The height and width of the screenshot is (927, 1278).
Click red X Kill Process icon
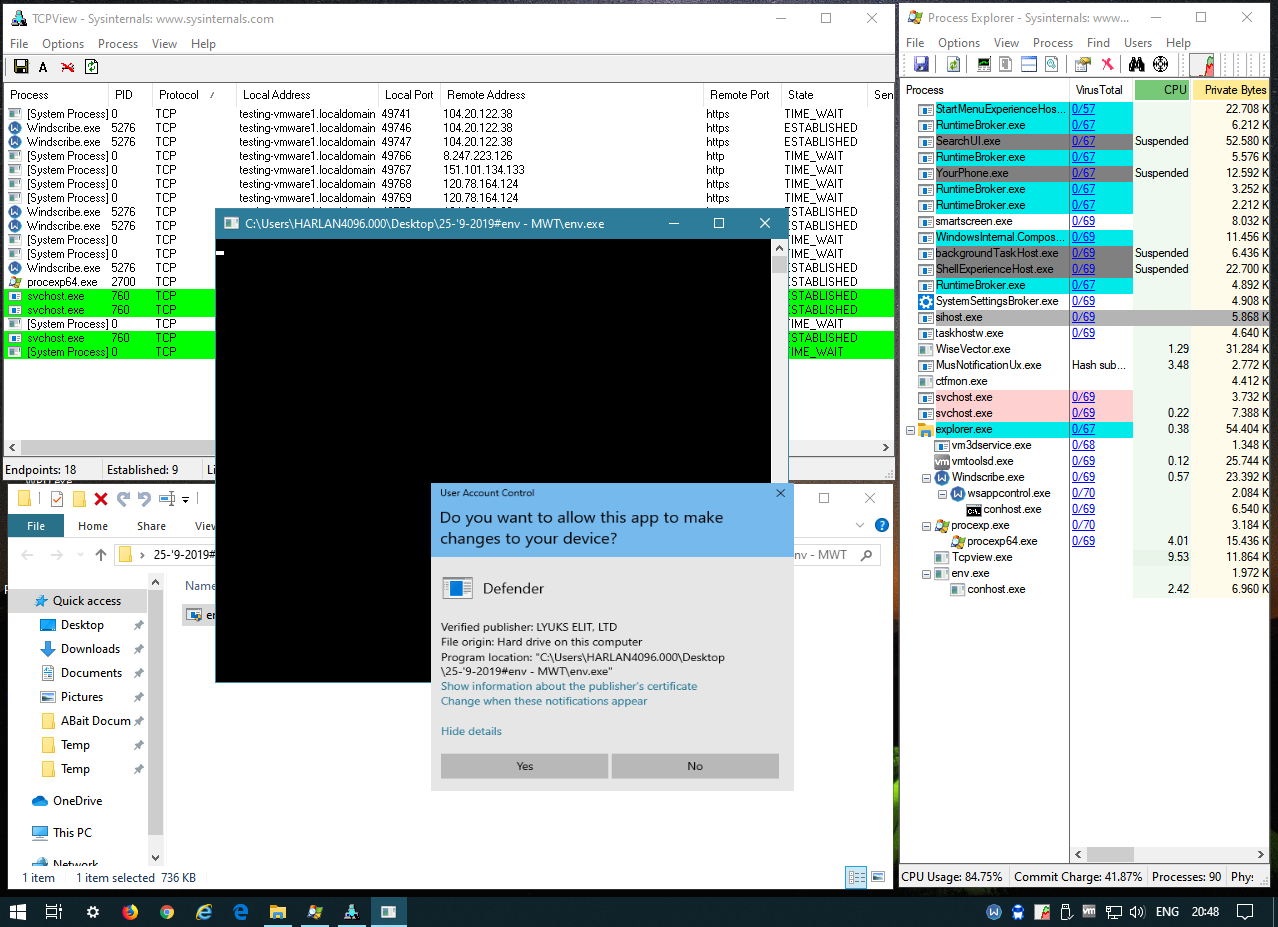point(1107,64)
